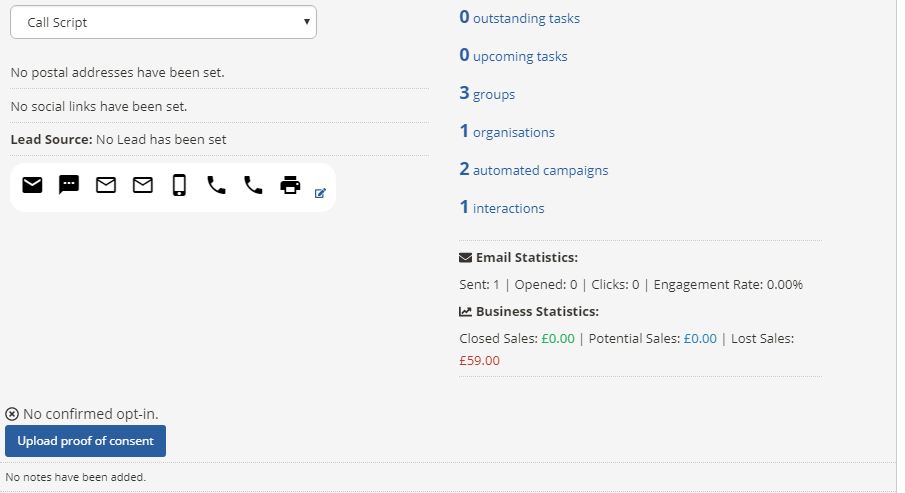The width and height of the screenshot is (905, 493).
Task: Click the circled X opt-in status icon
Action: point(12,414)
